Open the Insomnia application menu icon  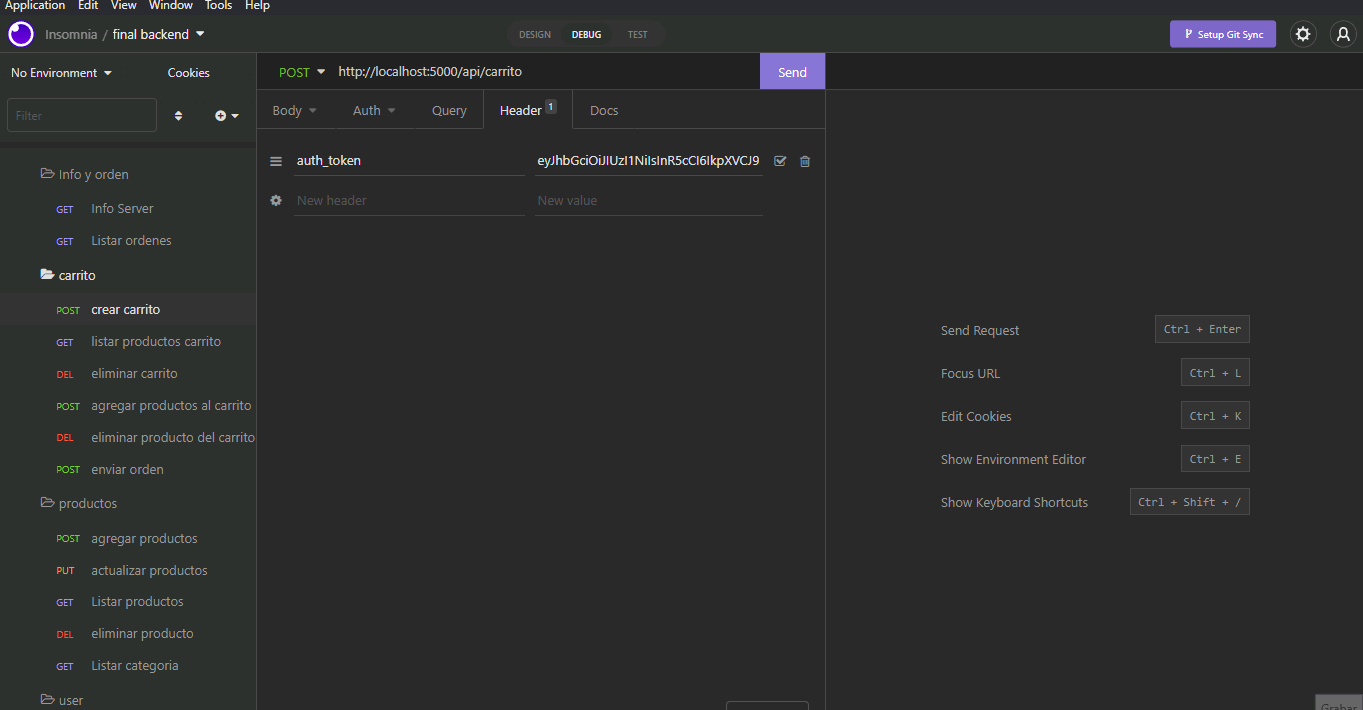(20, 33)
